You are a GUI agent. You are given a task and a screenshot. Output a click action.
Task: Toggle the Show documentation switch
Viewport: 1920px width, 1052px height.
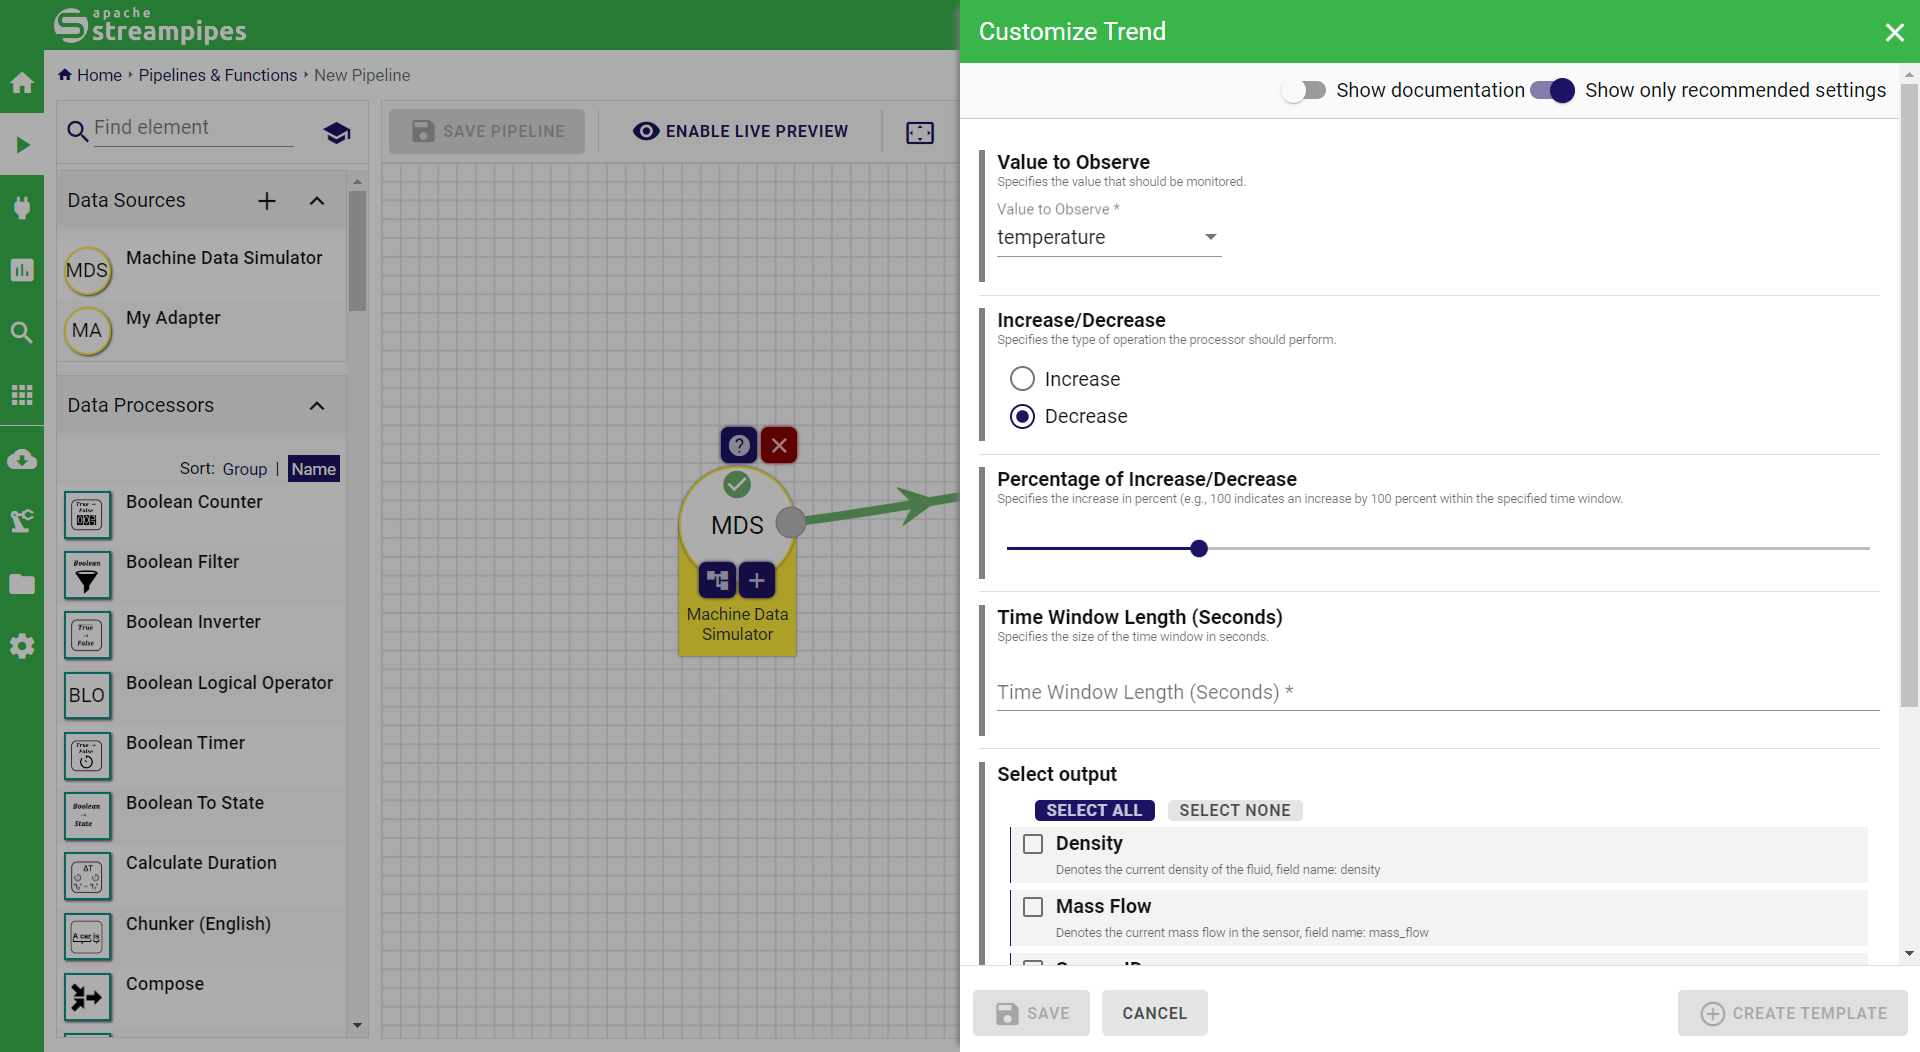click(1304, 91)
